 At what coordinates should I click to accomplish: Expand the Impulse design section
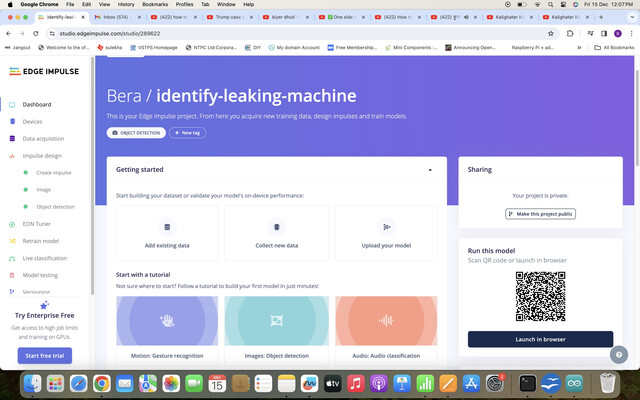(x=42, y=156)
